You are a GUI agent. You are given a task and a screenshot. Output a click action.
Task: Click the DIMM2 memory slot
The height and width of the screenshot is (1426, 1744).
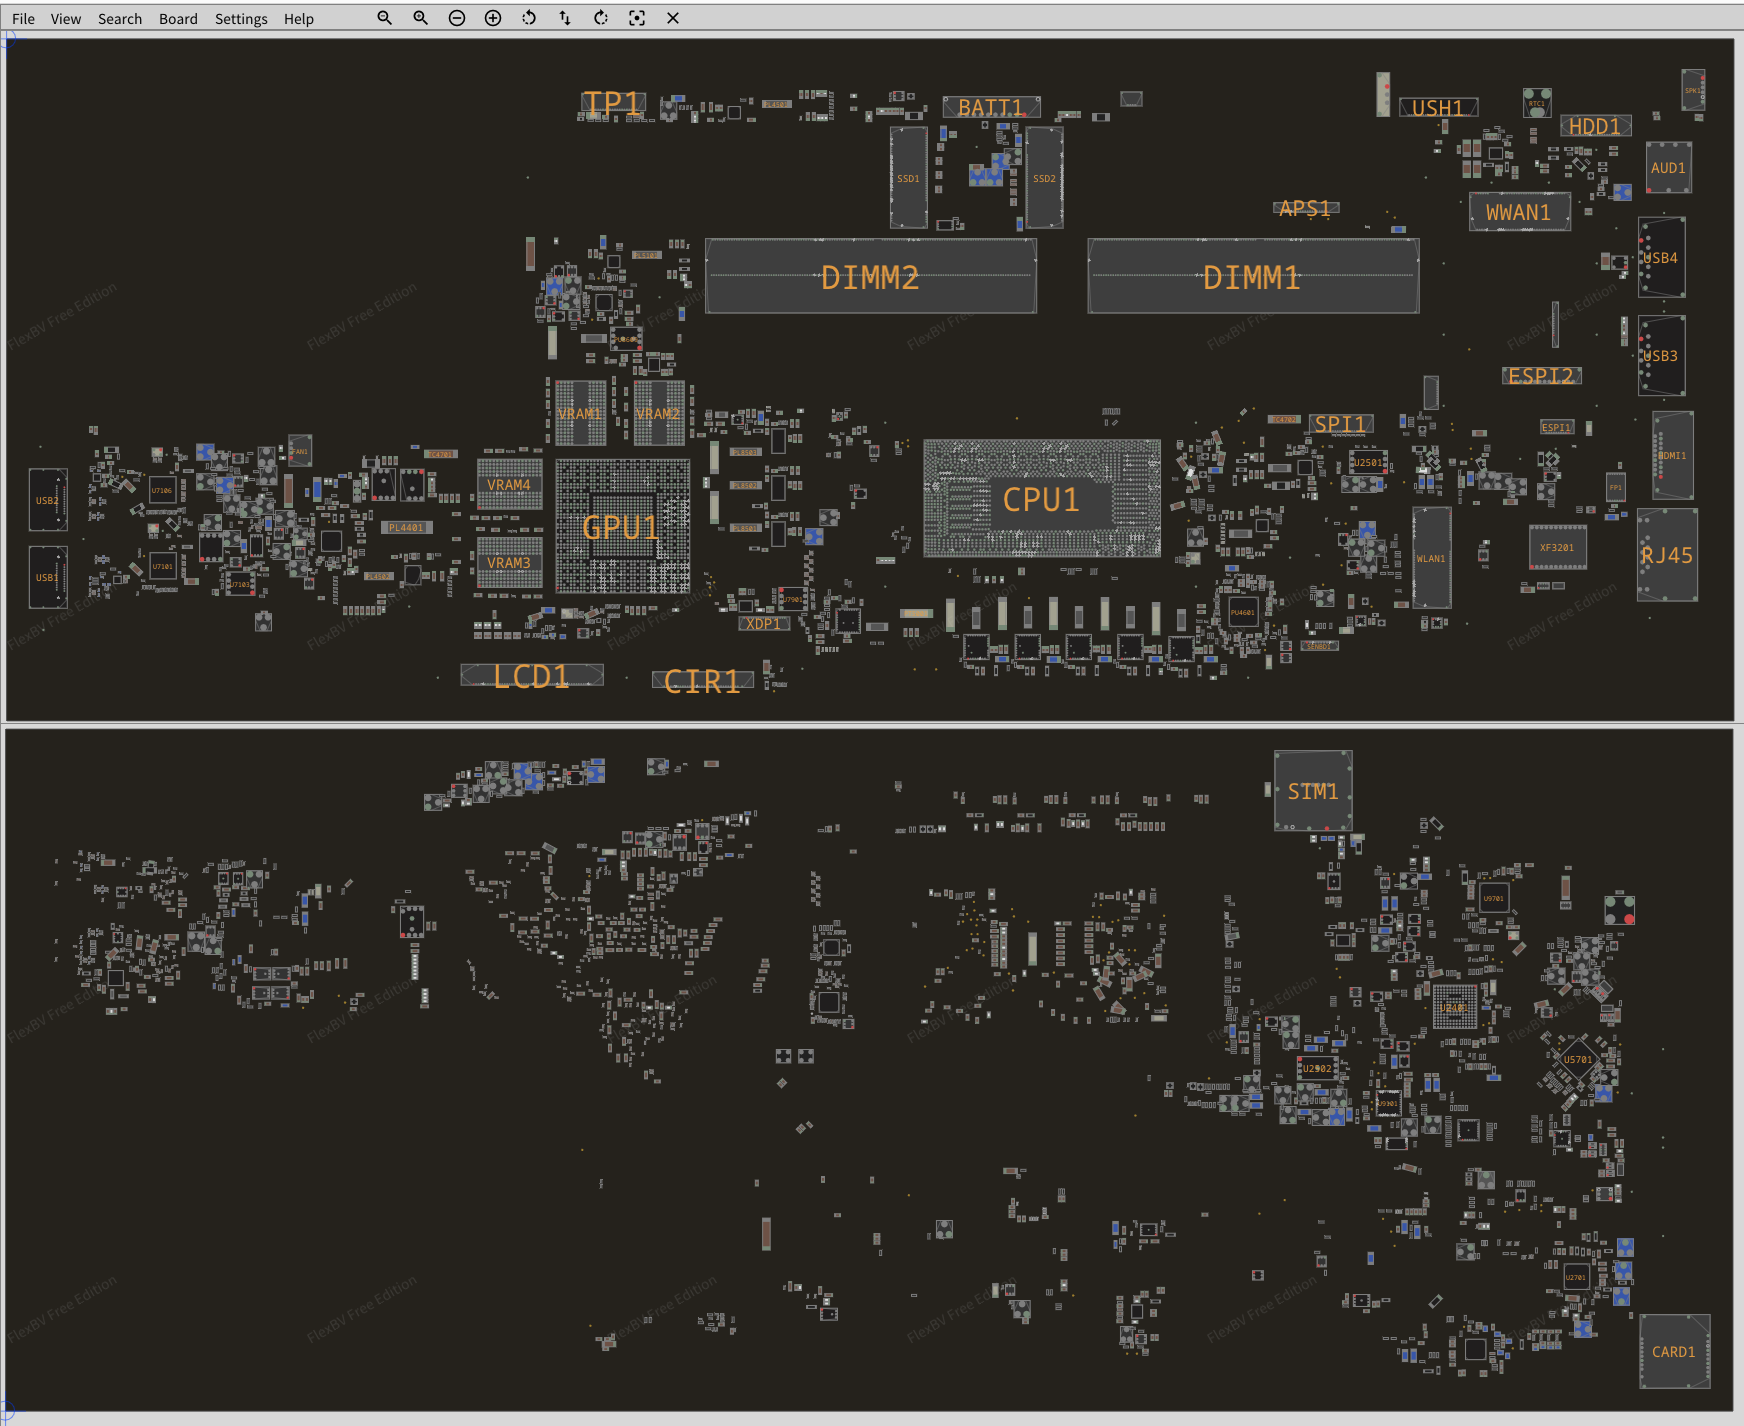[x=870, y=277]
